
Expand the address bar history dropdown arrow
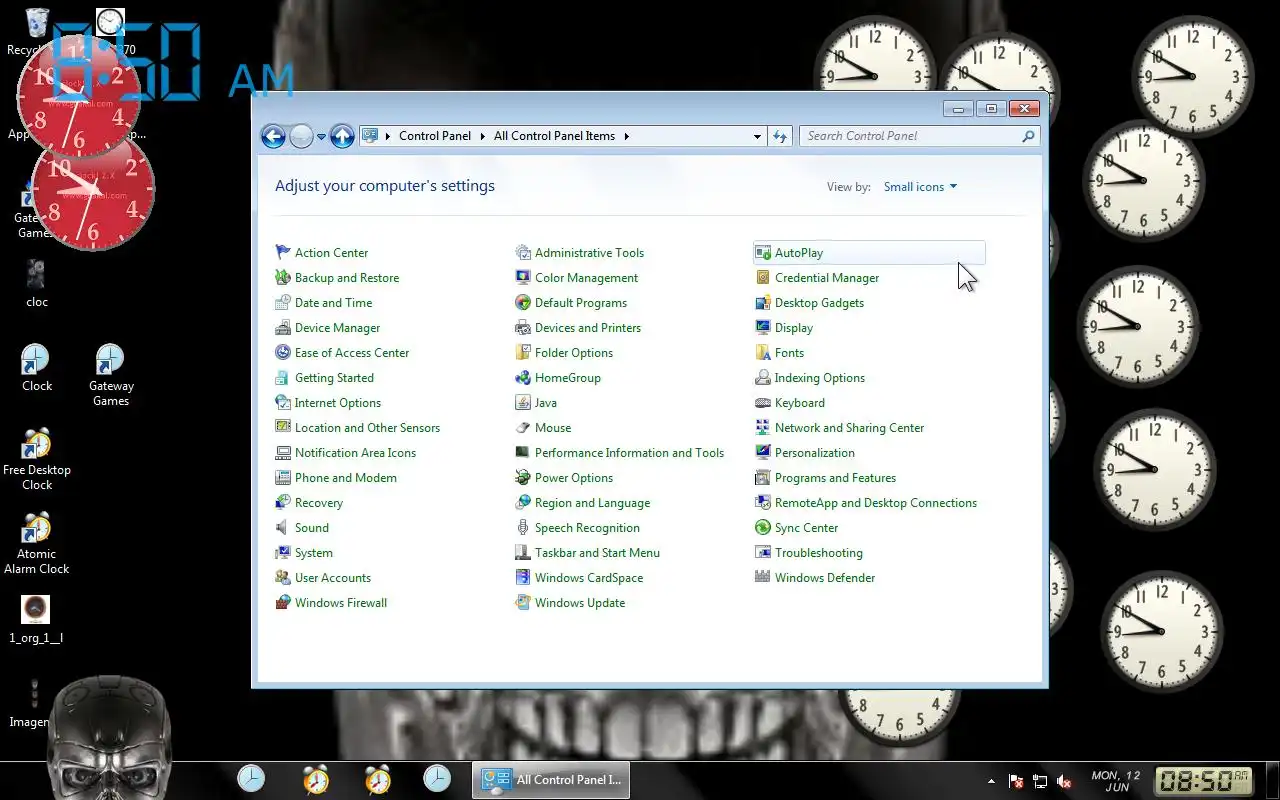(757, 136)
